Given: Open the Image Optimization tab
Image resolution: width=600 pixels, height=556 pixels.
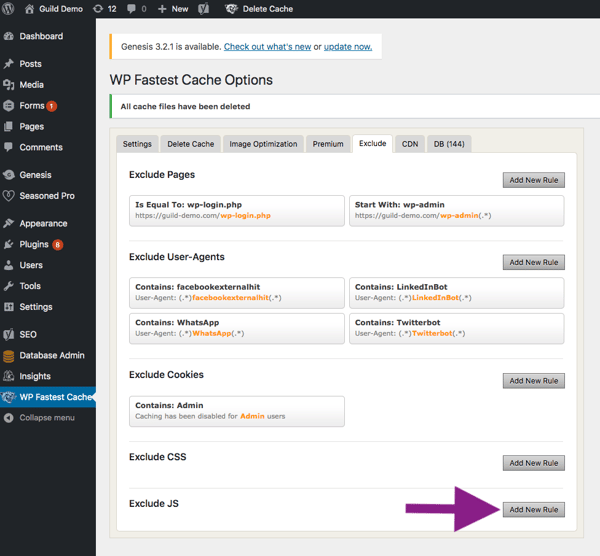Looking at the screenshot, I should tap(263, 144).
